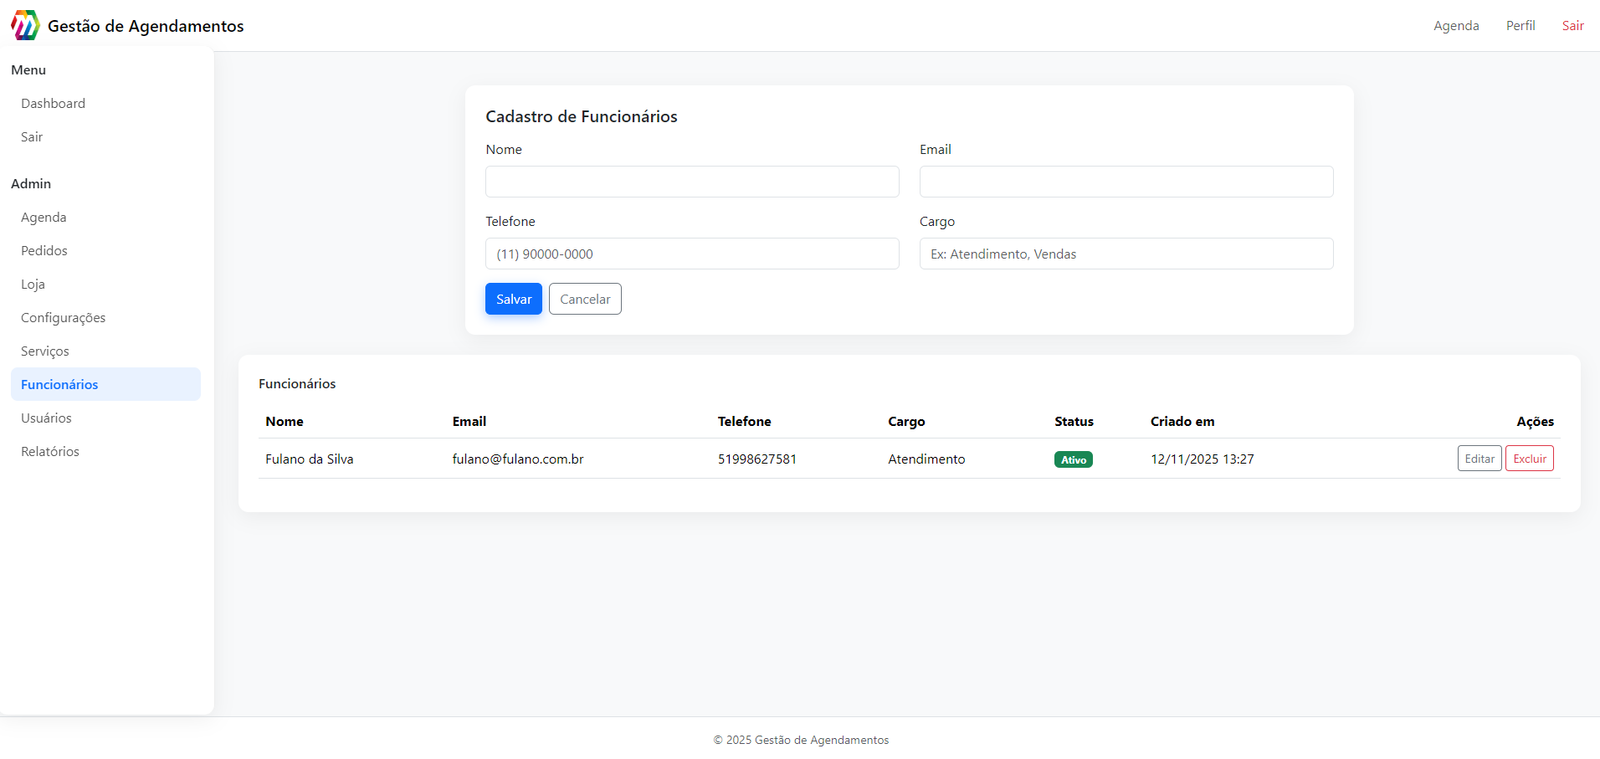
Task: Click Sair in the sidebar menu
Action: tap(32, 137)
